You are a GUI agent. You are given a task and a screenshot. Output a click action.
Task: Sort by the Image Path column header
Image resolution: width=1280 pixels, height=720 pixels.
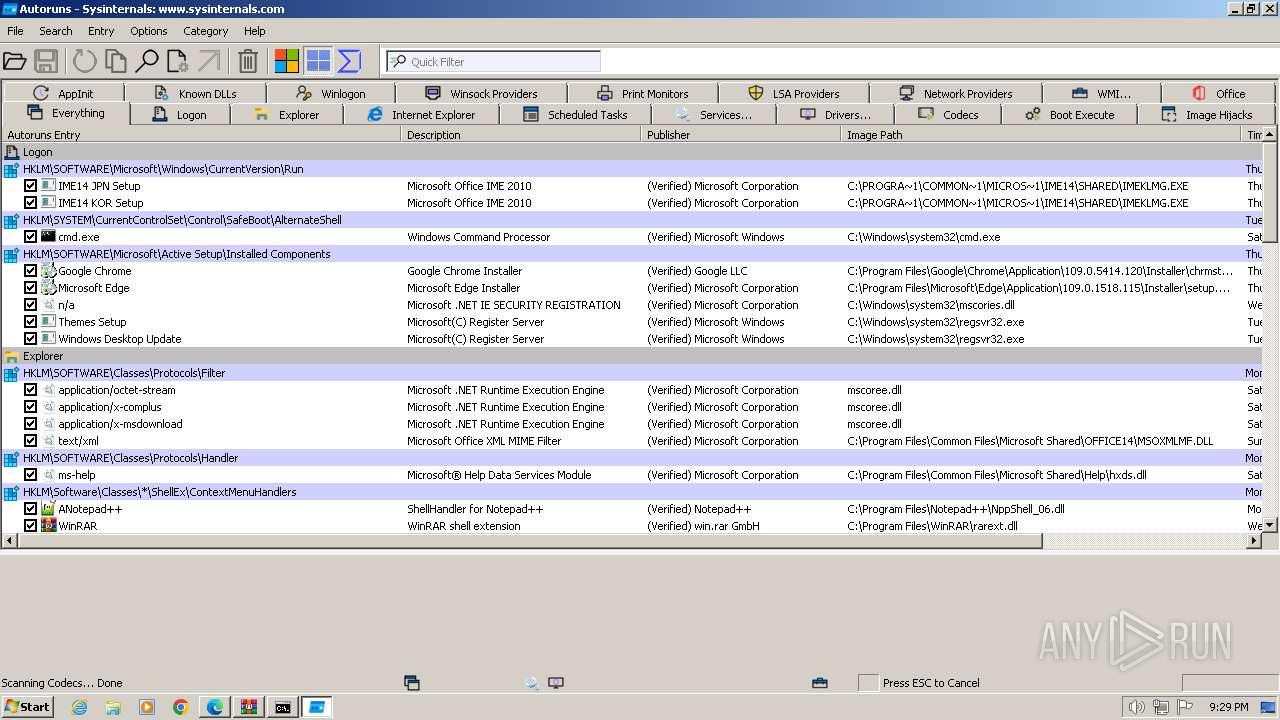(1041, 135)
